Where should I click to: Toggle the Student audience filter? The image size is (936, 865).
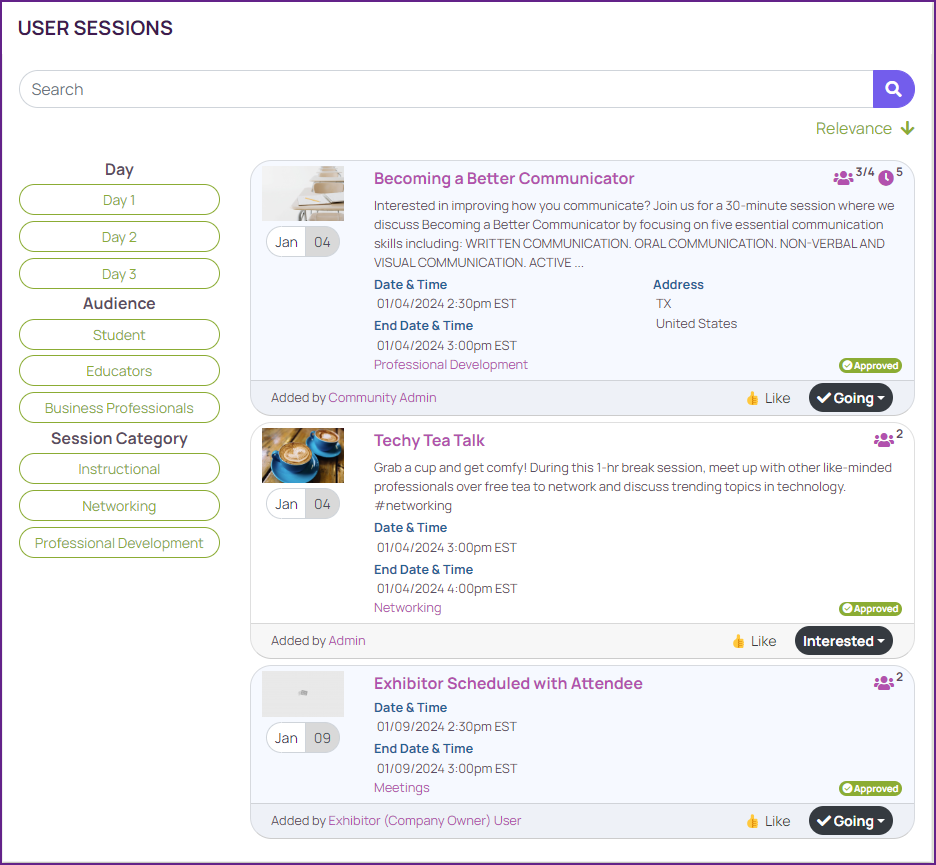pos(119,335)
